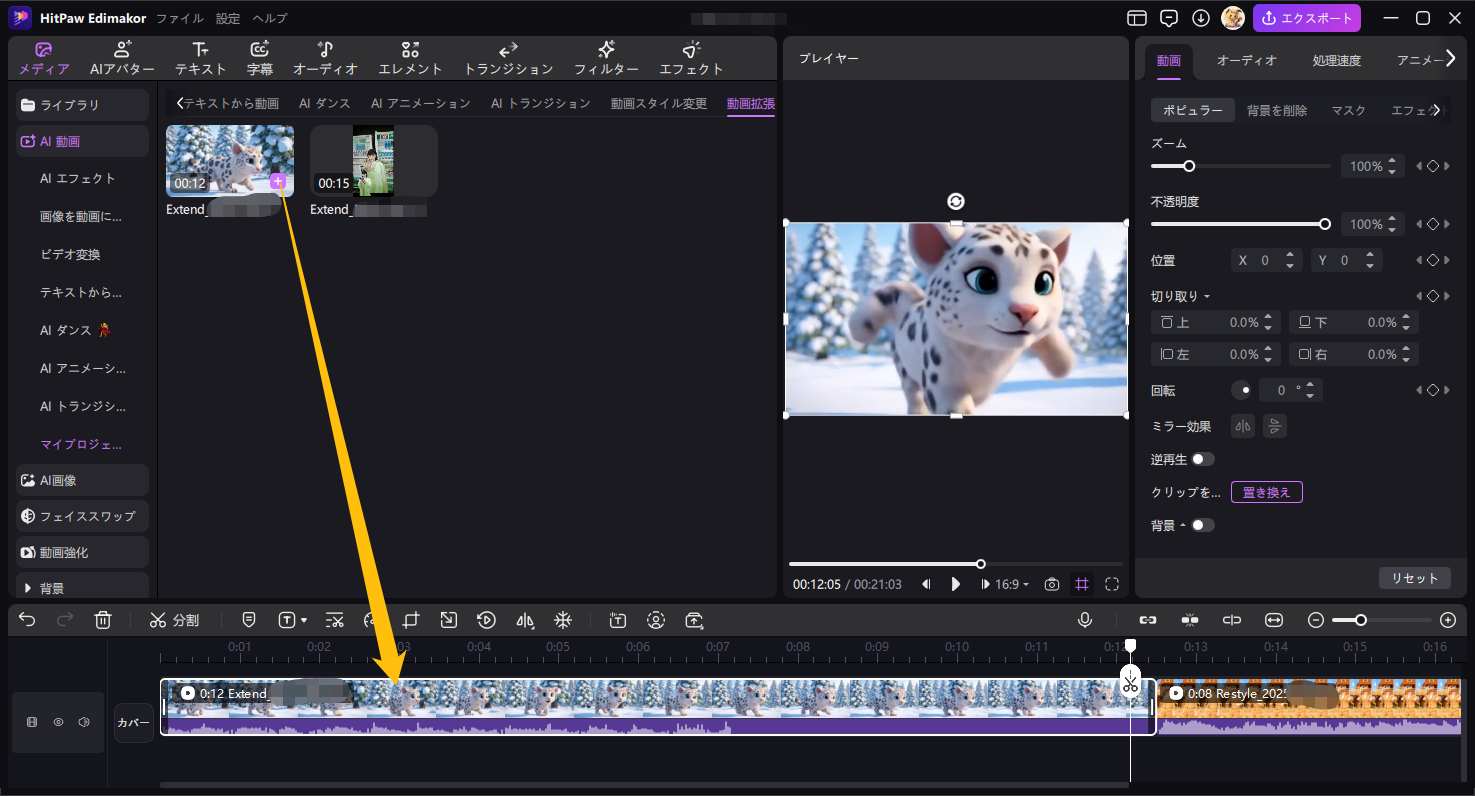Select the 00:15 Extend video thumbnail
The image size is (1475, 796).
(373, 161)
